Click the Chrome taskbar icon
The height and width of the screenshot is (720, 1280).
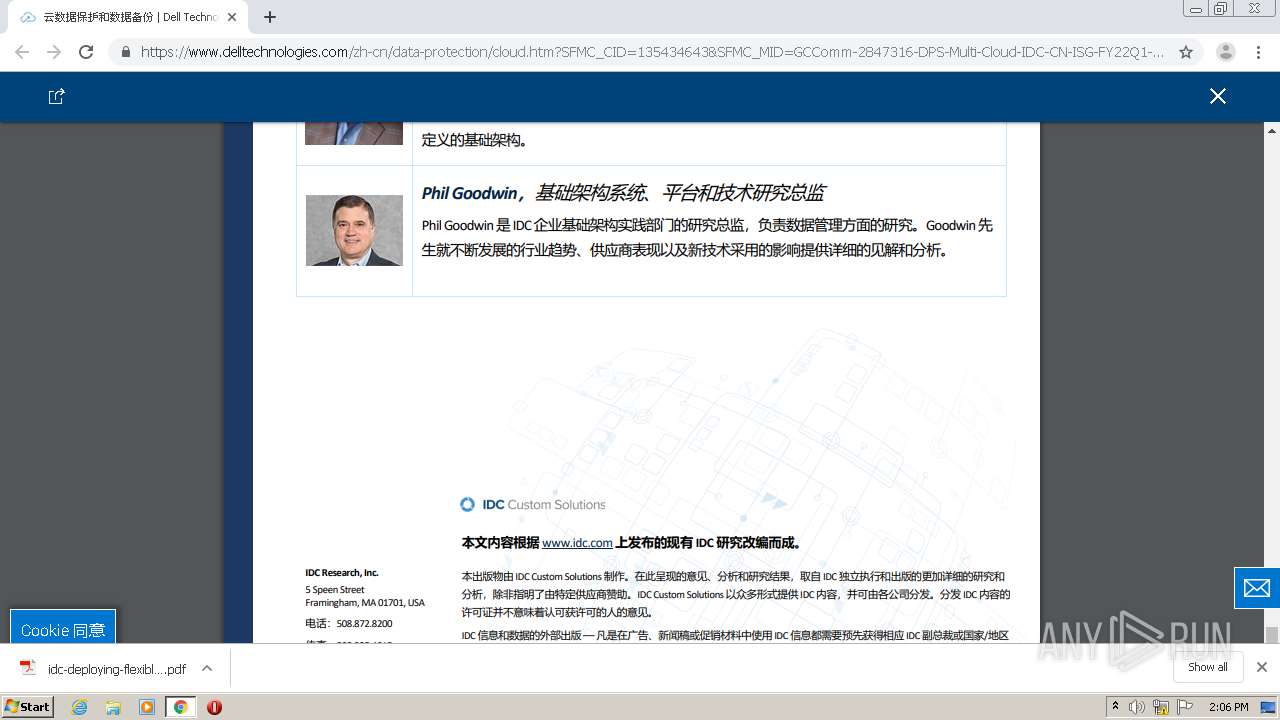(181, 707)
